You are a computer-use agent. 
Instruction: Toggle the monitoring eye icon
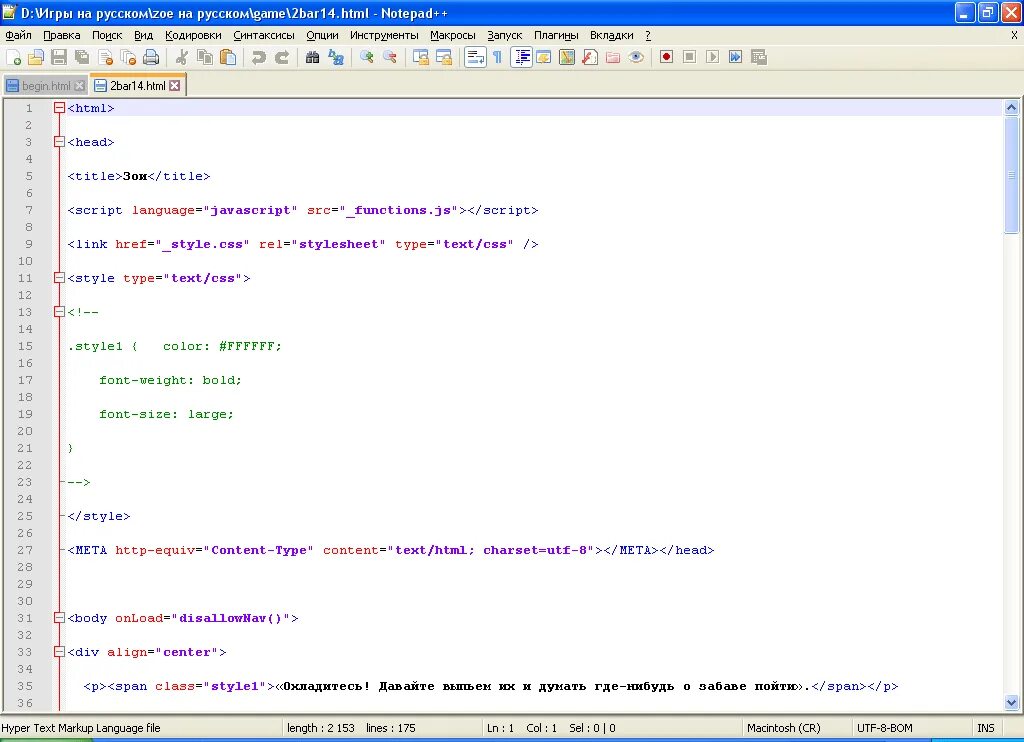636,57
